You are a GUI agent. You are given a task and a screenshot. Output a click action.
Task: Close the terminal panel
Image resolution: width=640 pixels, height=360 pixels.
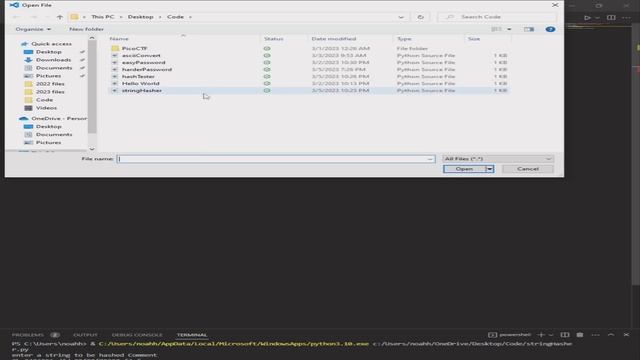(x=626, y=335)
